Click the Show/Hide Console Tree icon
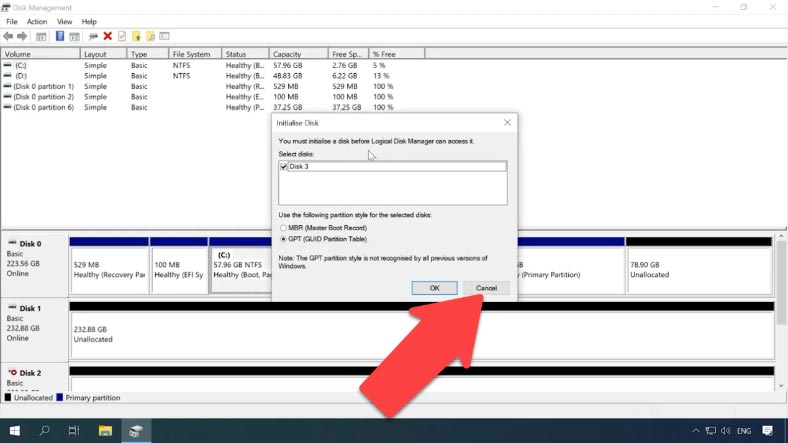Image resolution: width=788 pixels, height=443 pixels. pos(41,36)
